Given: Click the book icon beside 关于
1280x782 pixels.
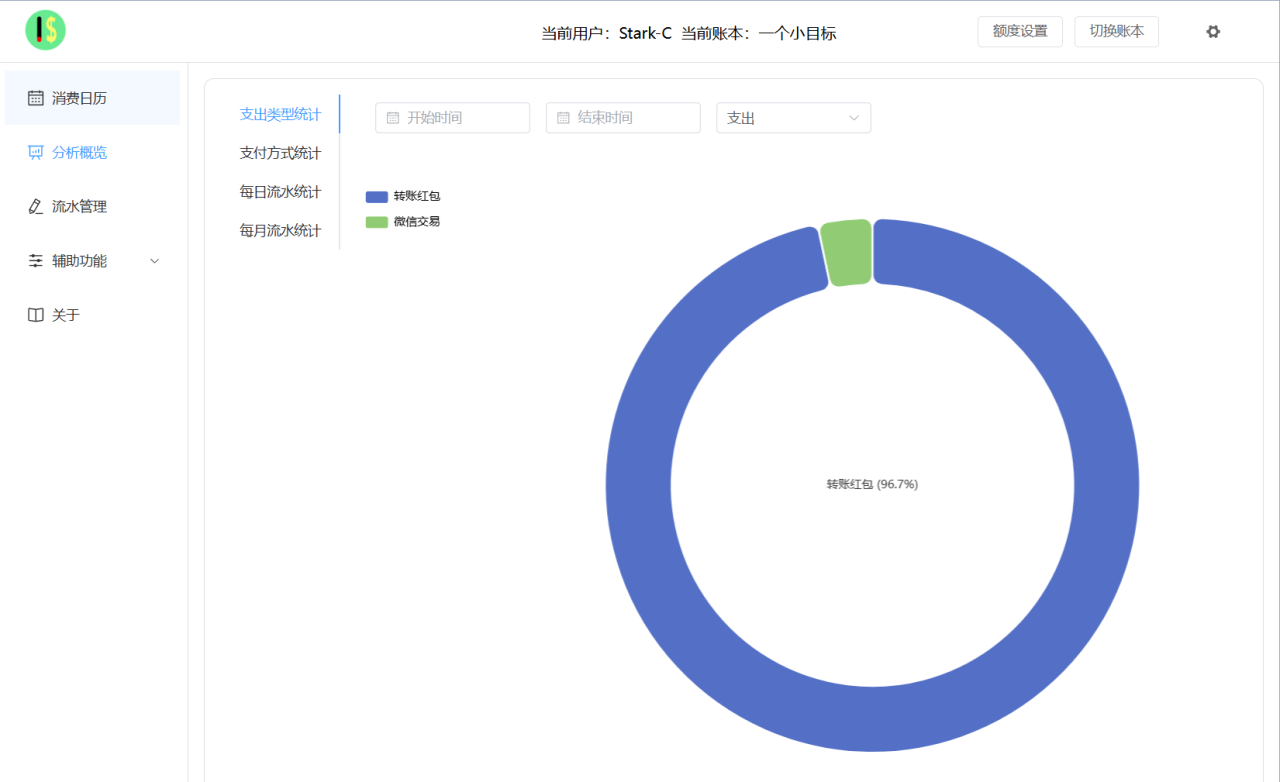Looking at the screenshot, I should point(36,315).
